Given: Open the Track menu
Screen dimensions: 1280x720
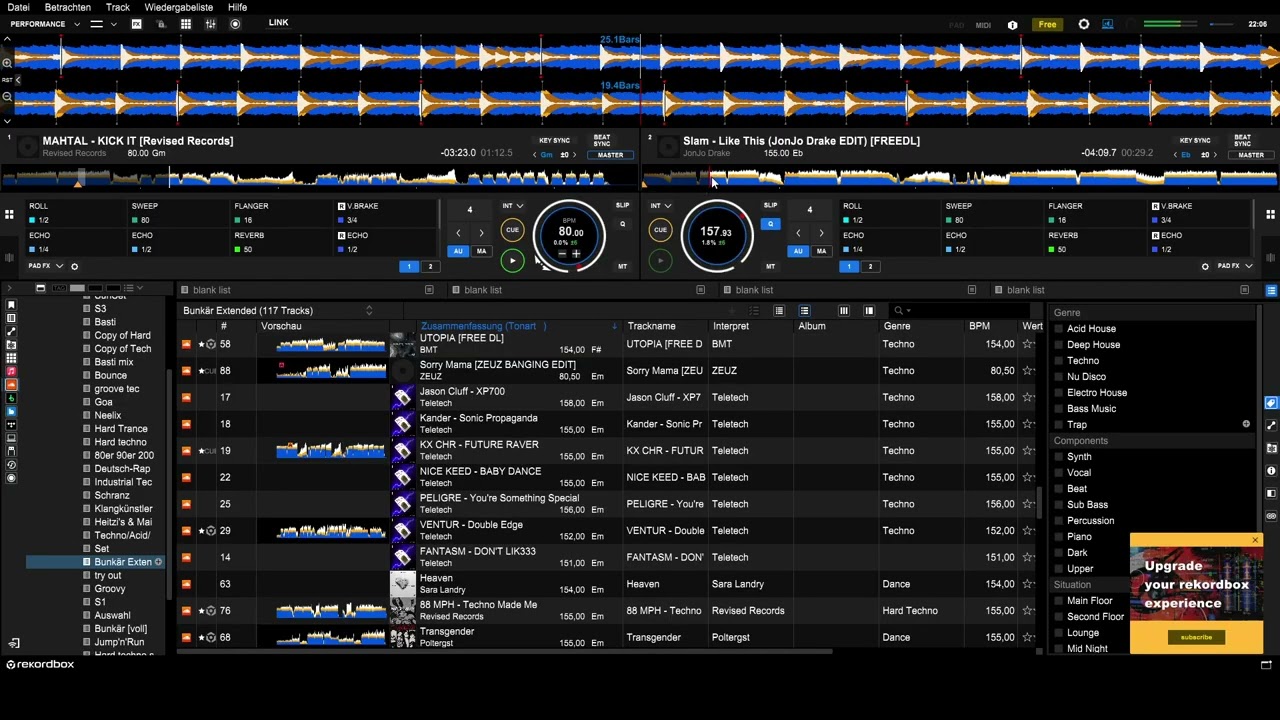Looking at the screenshot, I should click(x=118, y=7).
